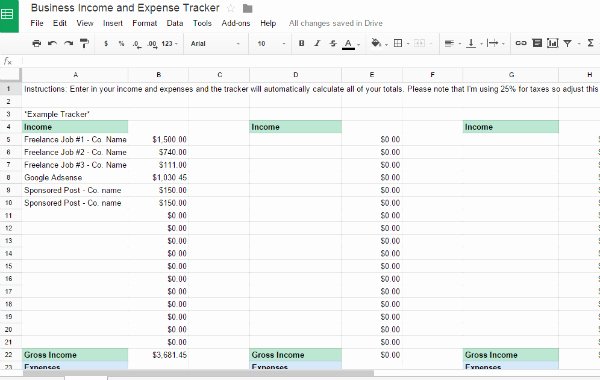The width and height of the screenshot is (600, 380).
Task: Select the $3,681.45 gross income total
Action: pos(158,355)
